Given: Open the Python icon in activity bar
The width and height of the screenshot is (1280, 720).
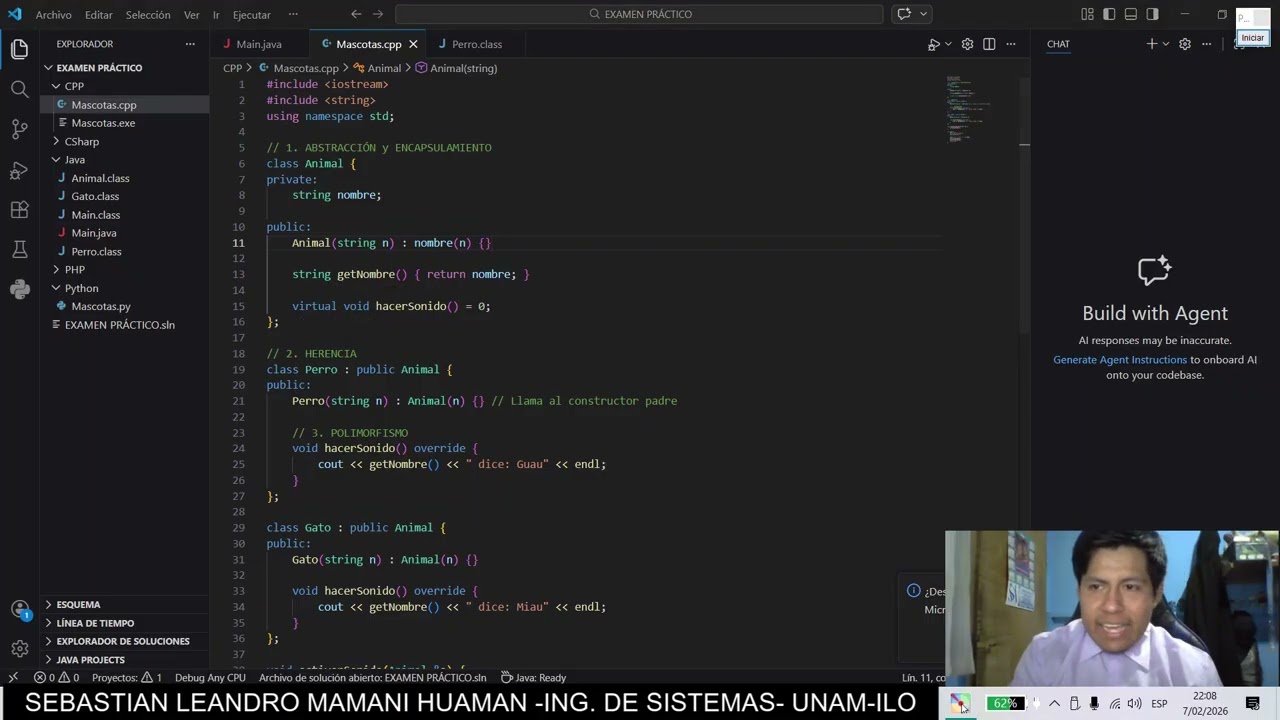Looking at the screenshot, I should point(19,290).
